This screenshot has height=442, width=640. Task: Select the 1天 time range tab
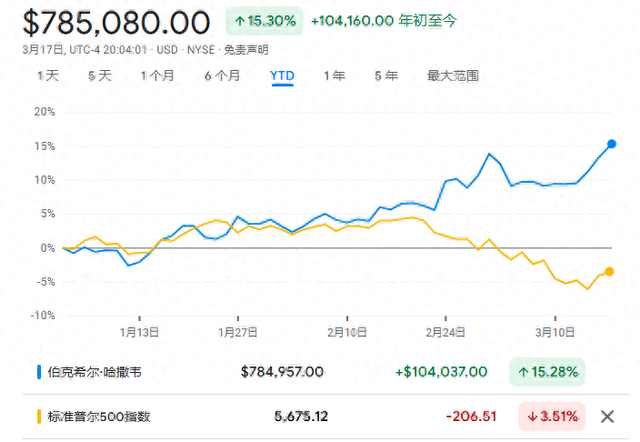click(48, 75)
